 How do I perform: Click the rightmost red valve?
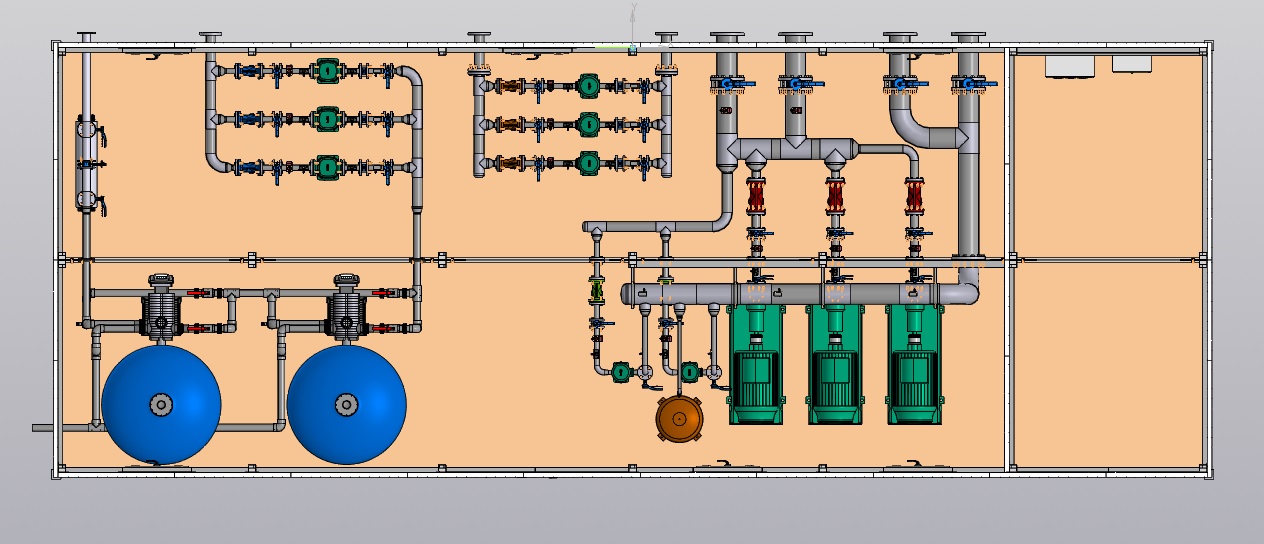pyautogui.click(x=913, y=195)
